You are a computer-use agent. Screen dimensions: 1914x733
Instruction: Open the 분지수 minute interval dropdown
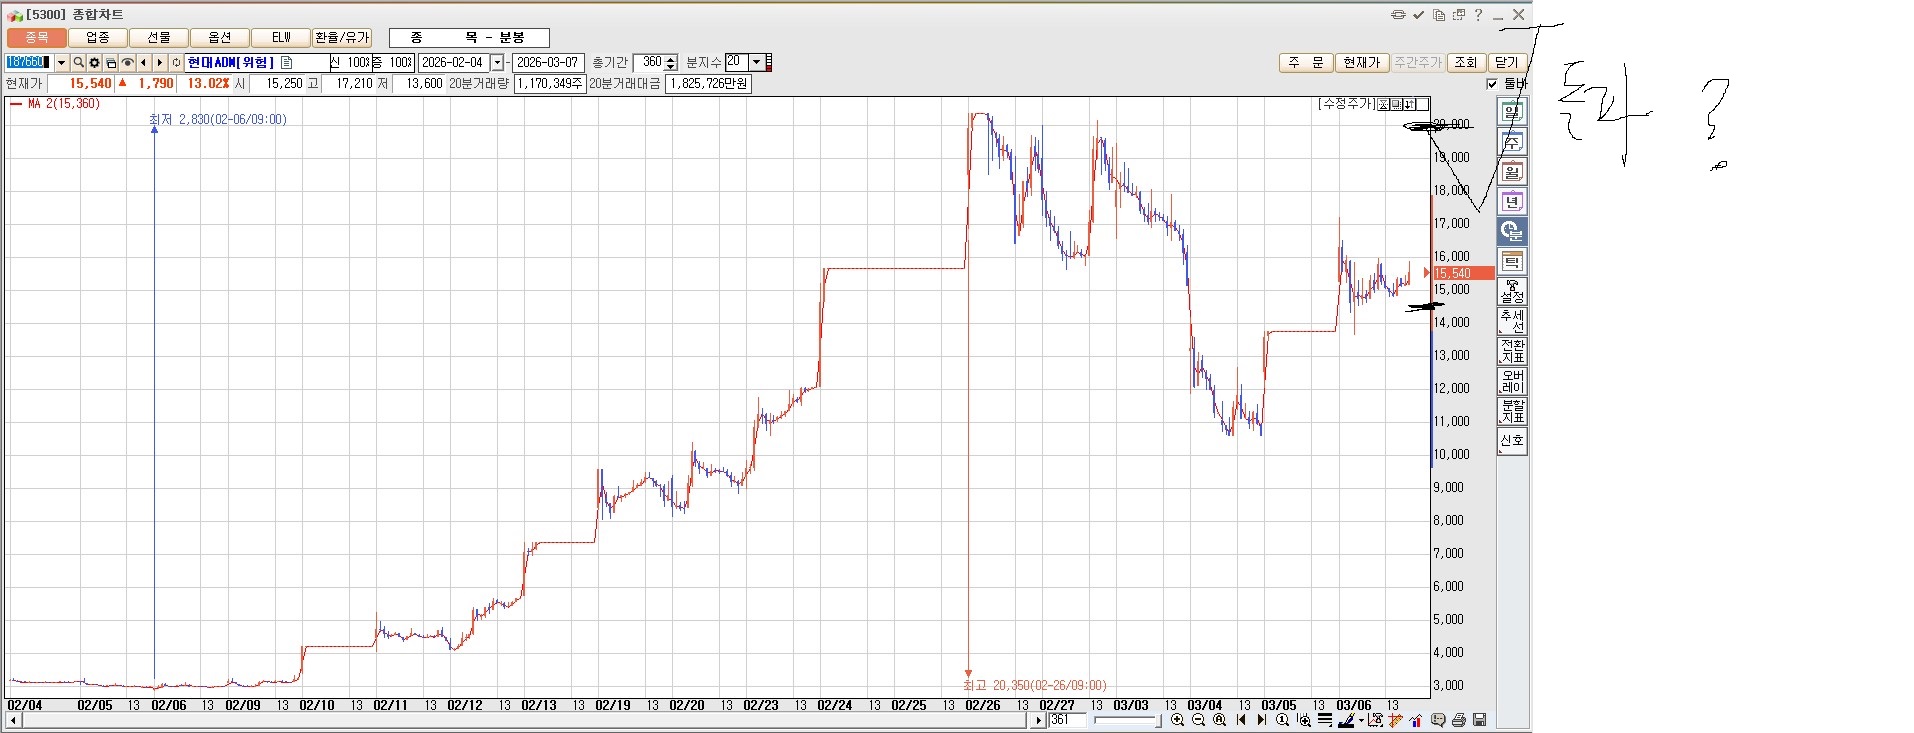pos(757,62)
